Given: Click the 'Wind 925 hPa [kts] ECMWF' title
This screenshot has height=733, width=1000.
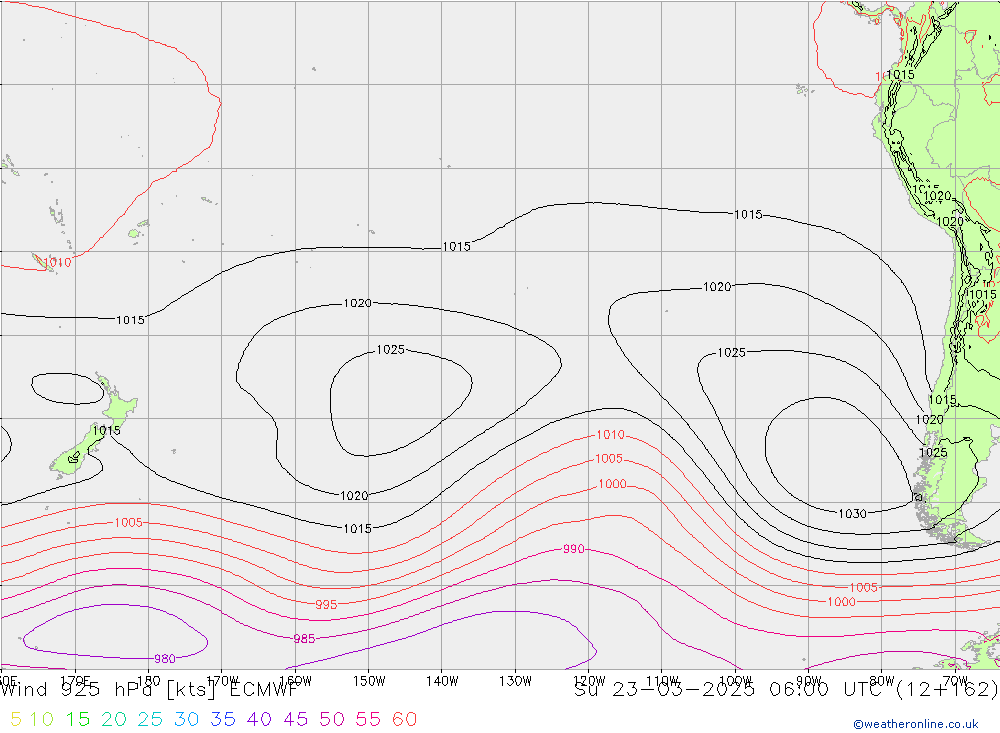Looking at the screenshot, I should click(x=150, y=690).
